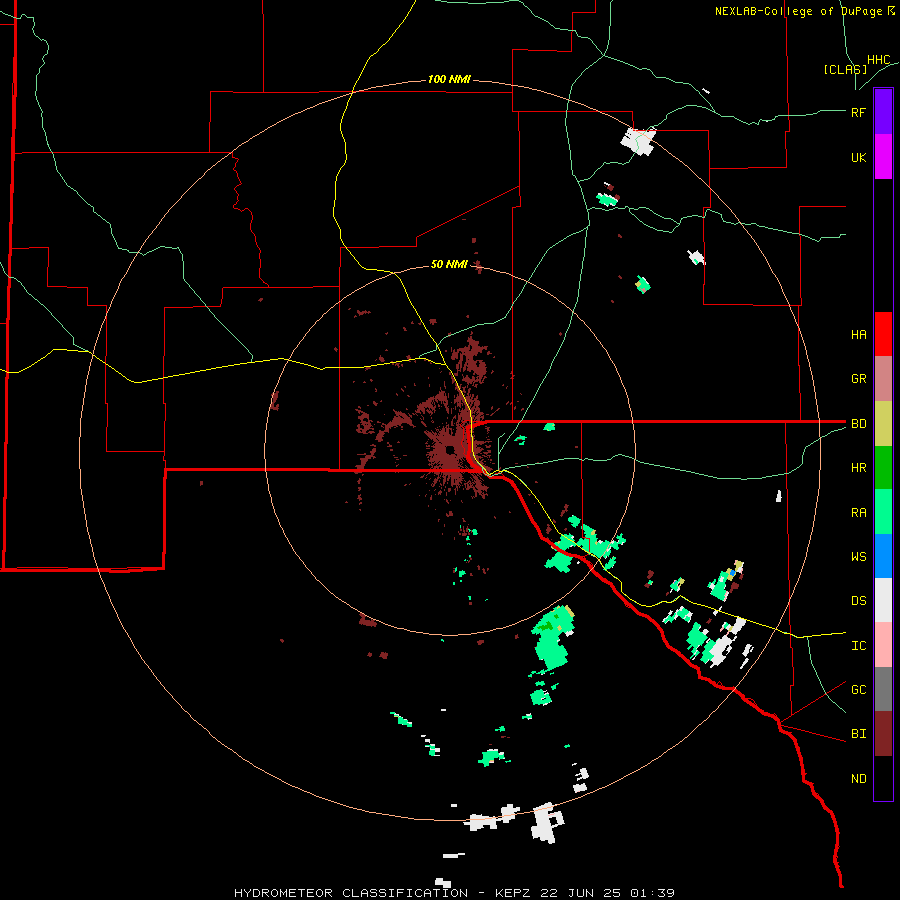Click the 'KEPZ' station identifier
This screenshot has width=900, height=900.
(514, 893)
